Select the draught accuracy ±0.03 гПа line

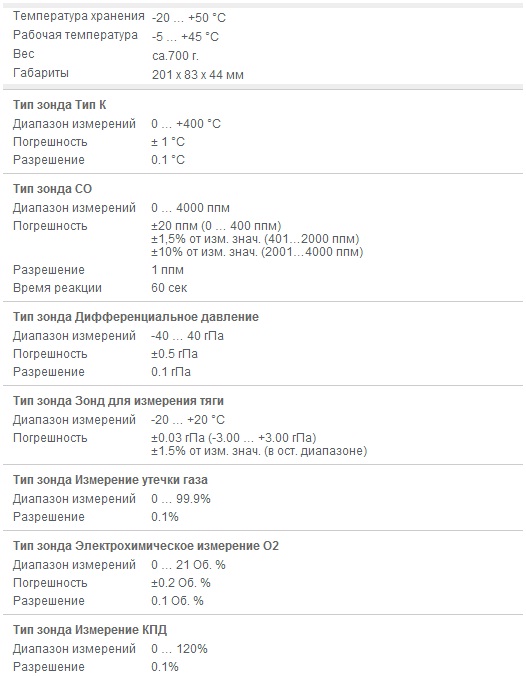coord(234,438)
